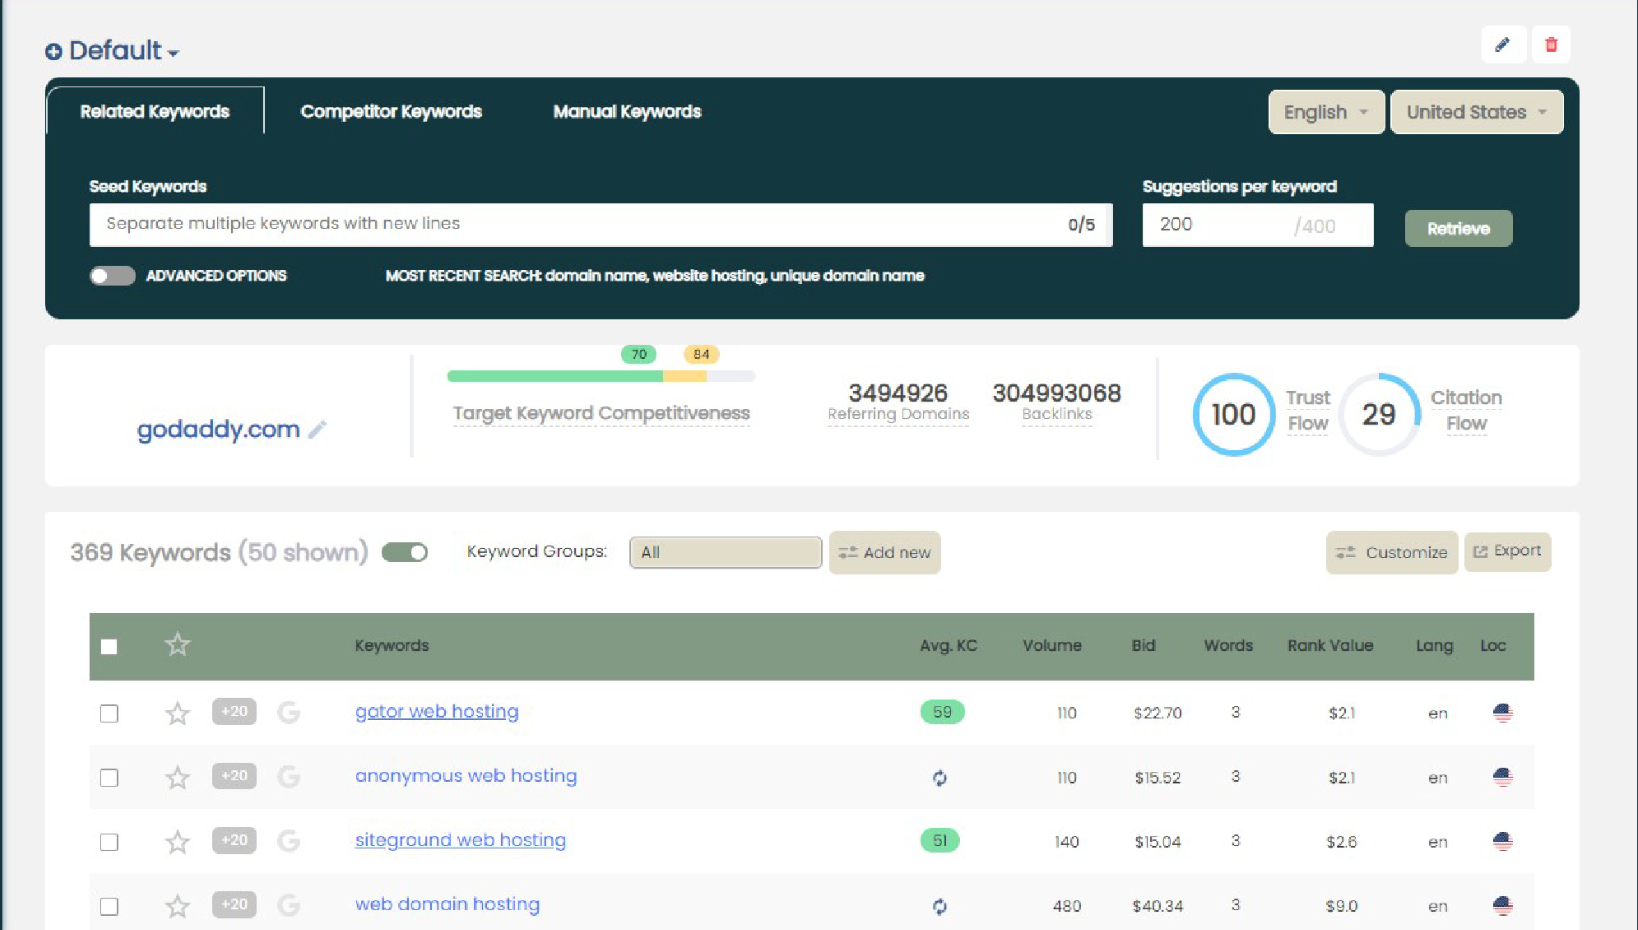
Task: Click the pencil edit icon at top right
Action: [x=1502, y=45]
